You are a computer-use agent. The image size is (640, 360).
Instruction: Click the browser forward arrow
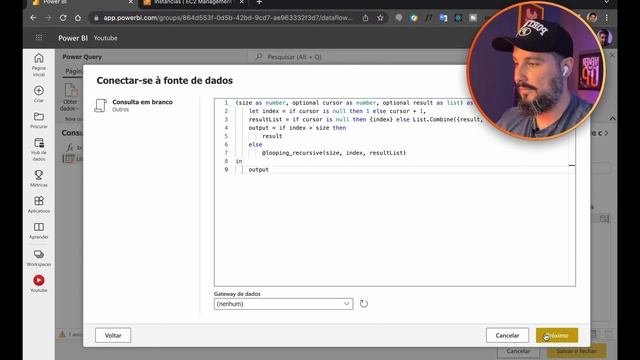point(48,18)
